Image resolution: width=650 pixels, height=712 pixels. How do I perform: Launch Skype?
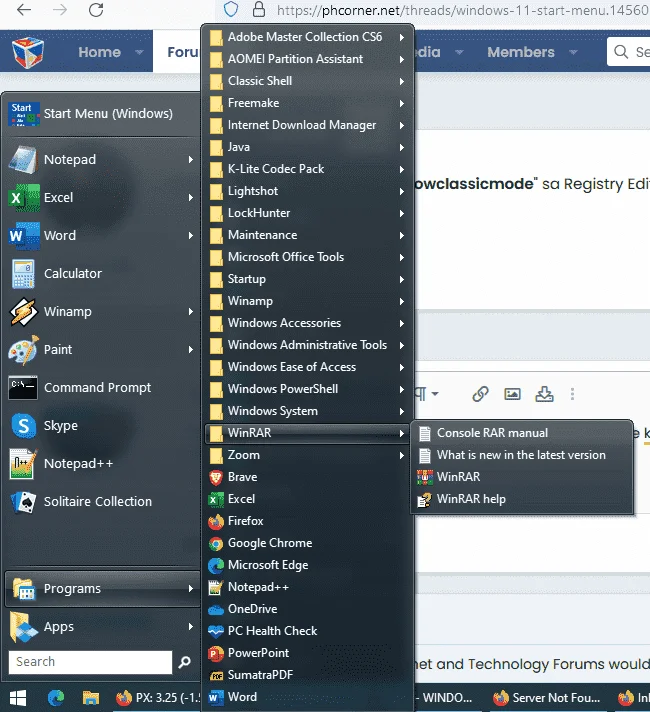[102, 425]
